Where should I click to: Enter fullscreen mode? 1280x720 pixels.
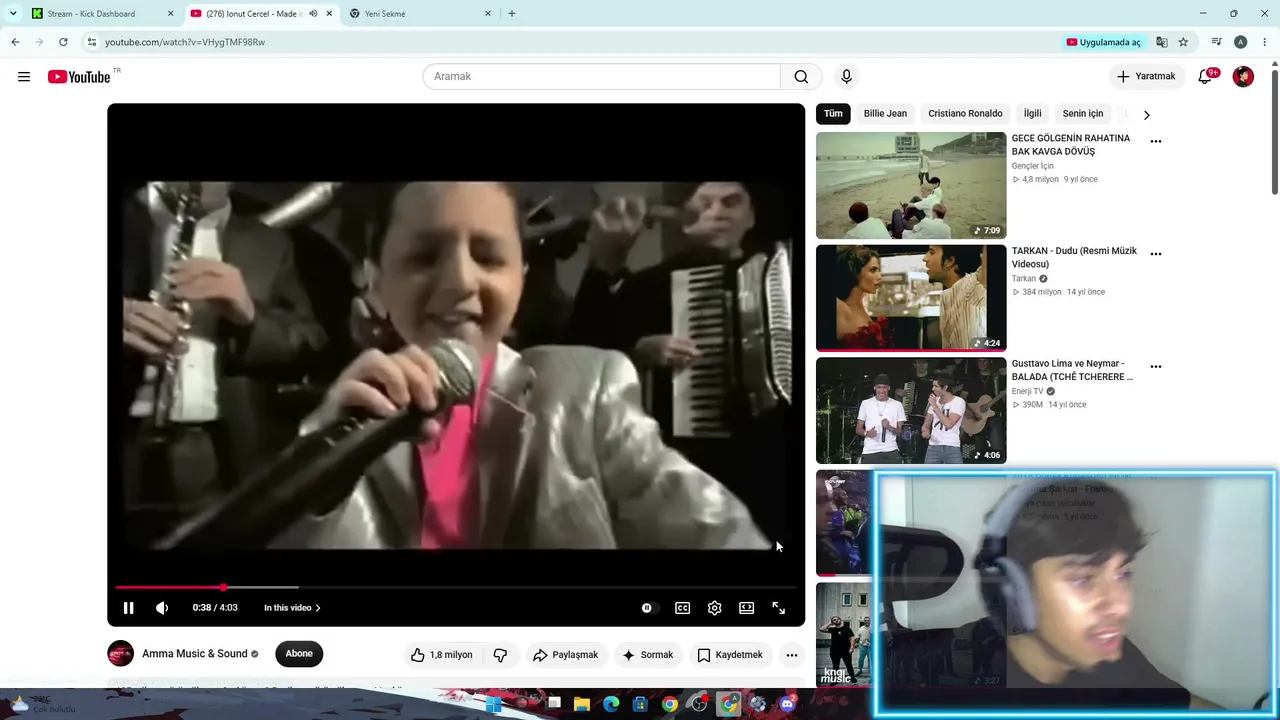click(x=778, y=608)
